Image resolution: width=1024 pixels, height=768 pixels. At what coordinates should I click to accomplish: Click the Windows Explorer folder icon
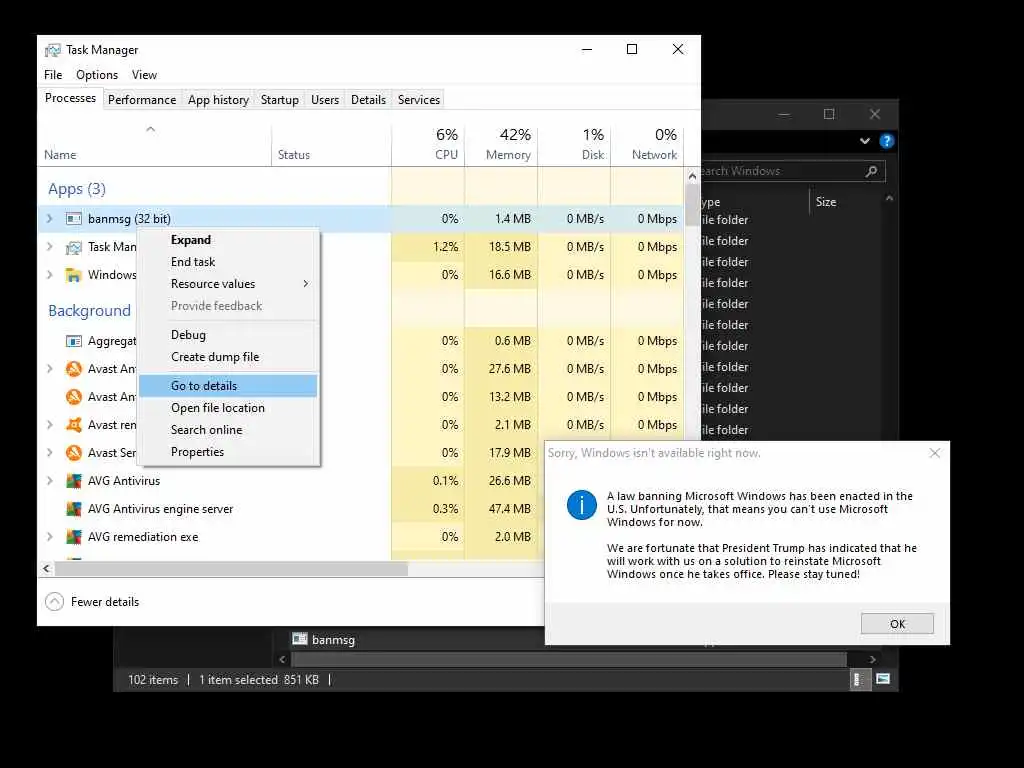coord(74,275)
